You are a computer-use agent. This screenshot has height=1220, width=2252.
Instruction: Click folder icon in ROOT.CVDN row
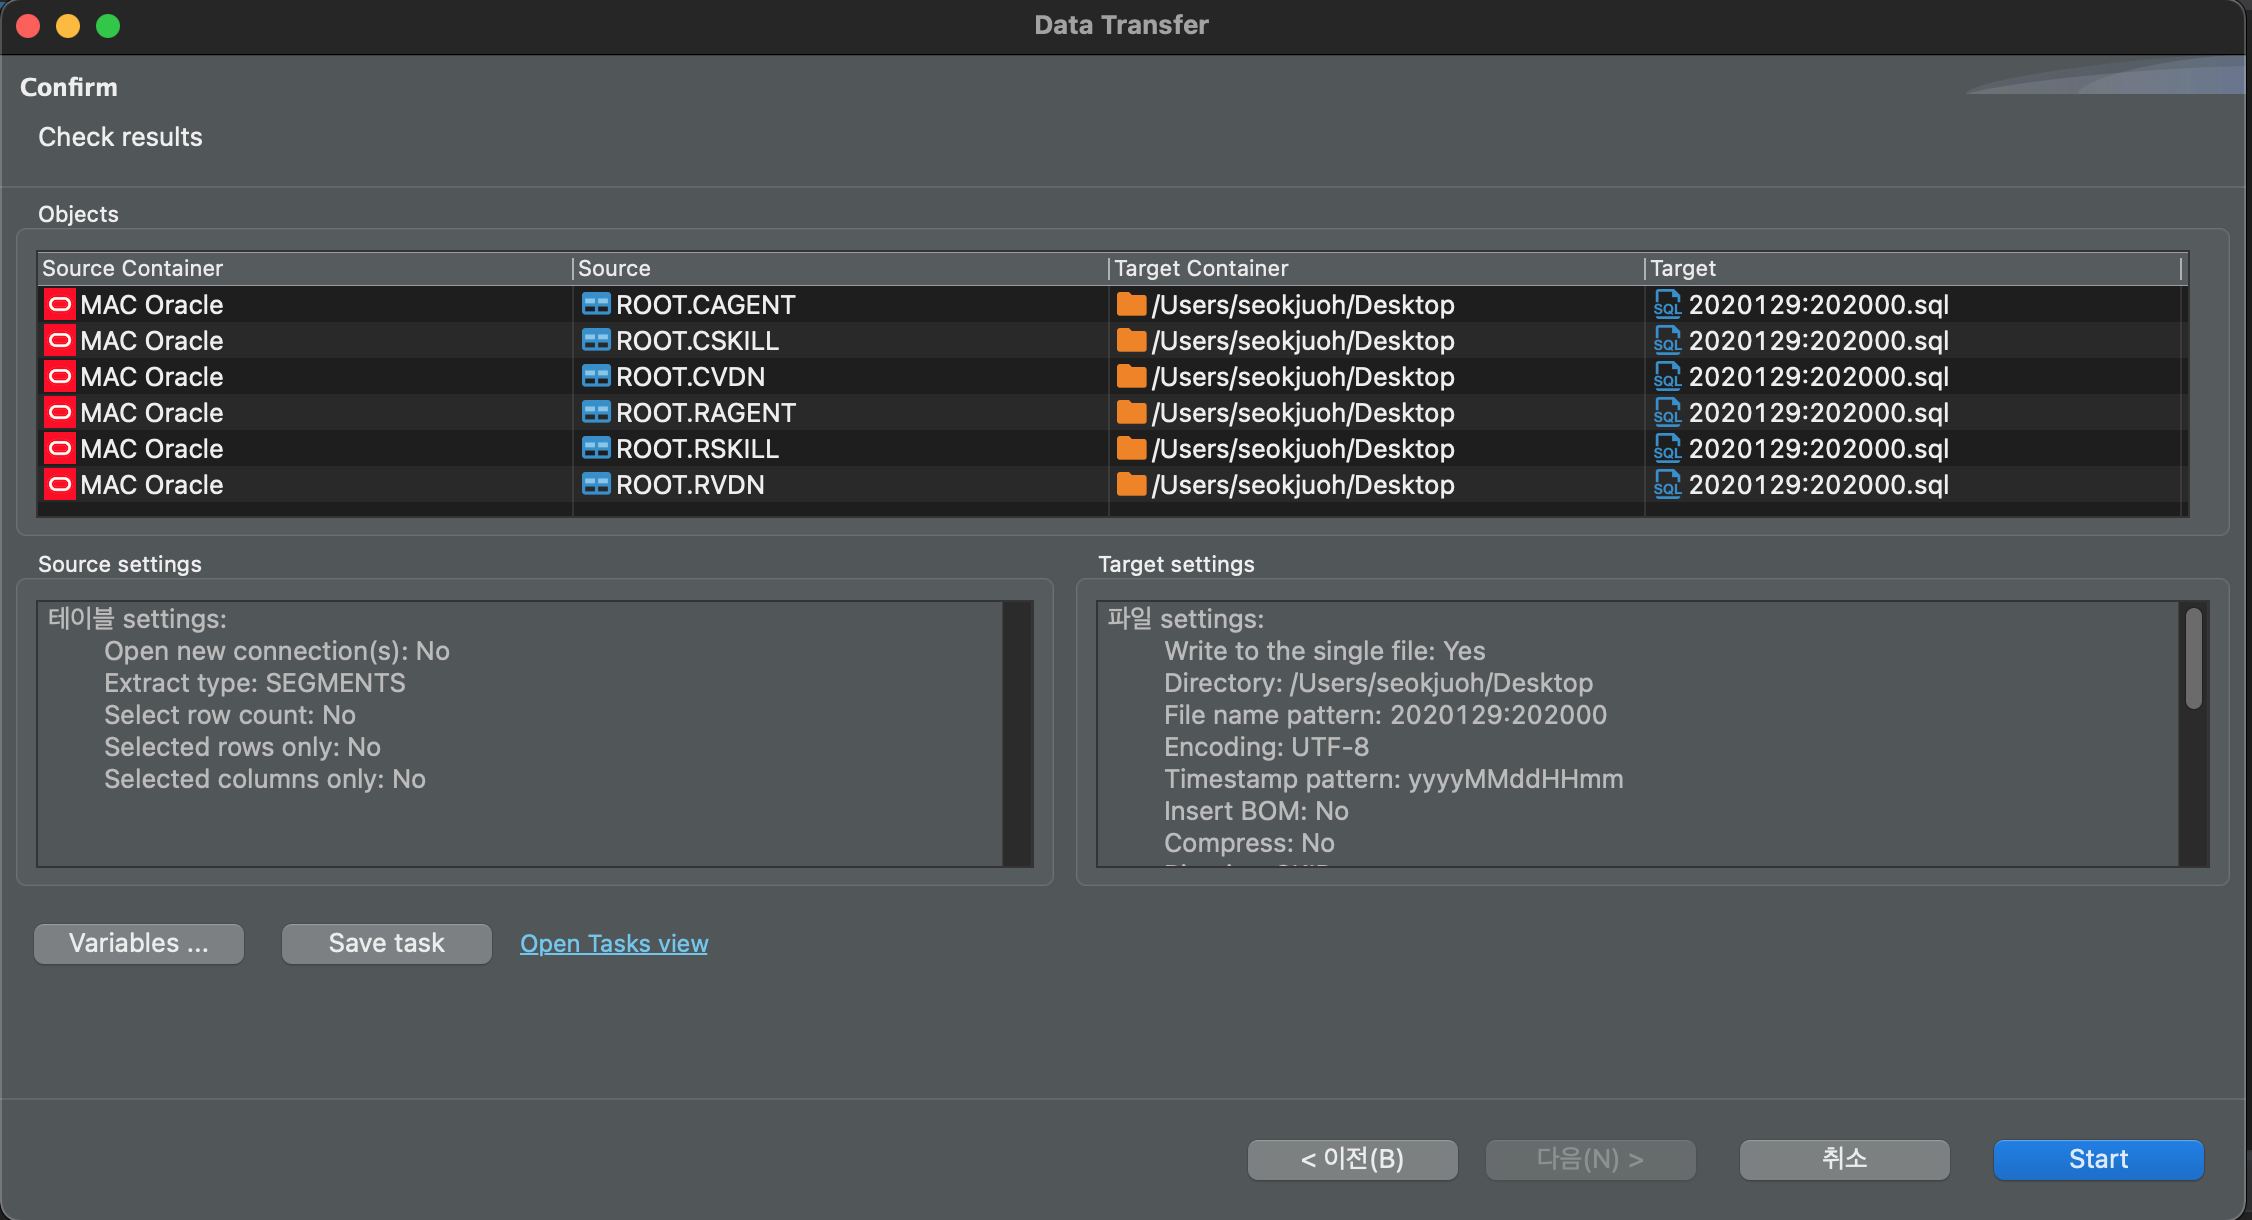click(1131, 377)
